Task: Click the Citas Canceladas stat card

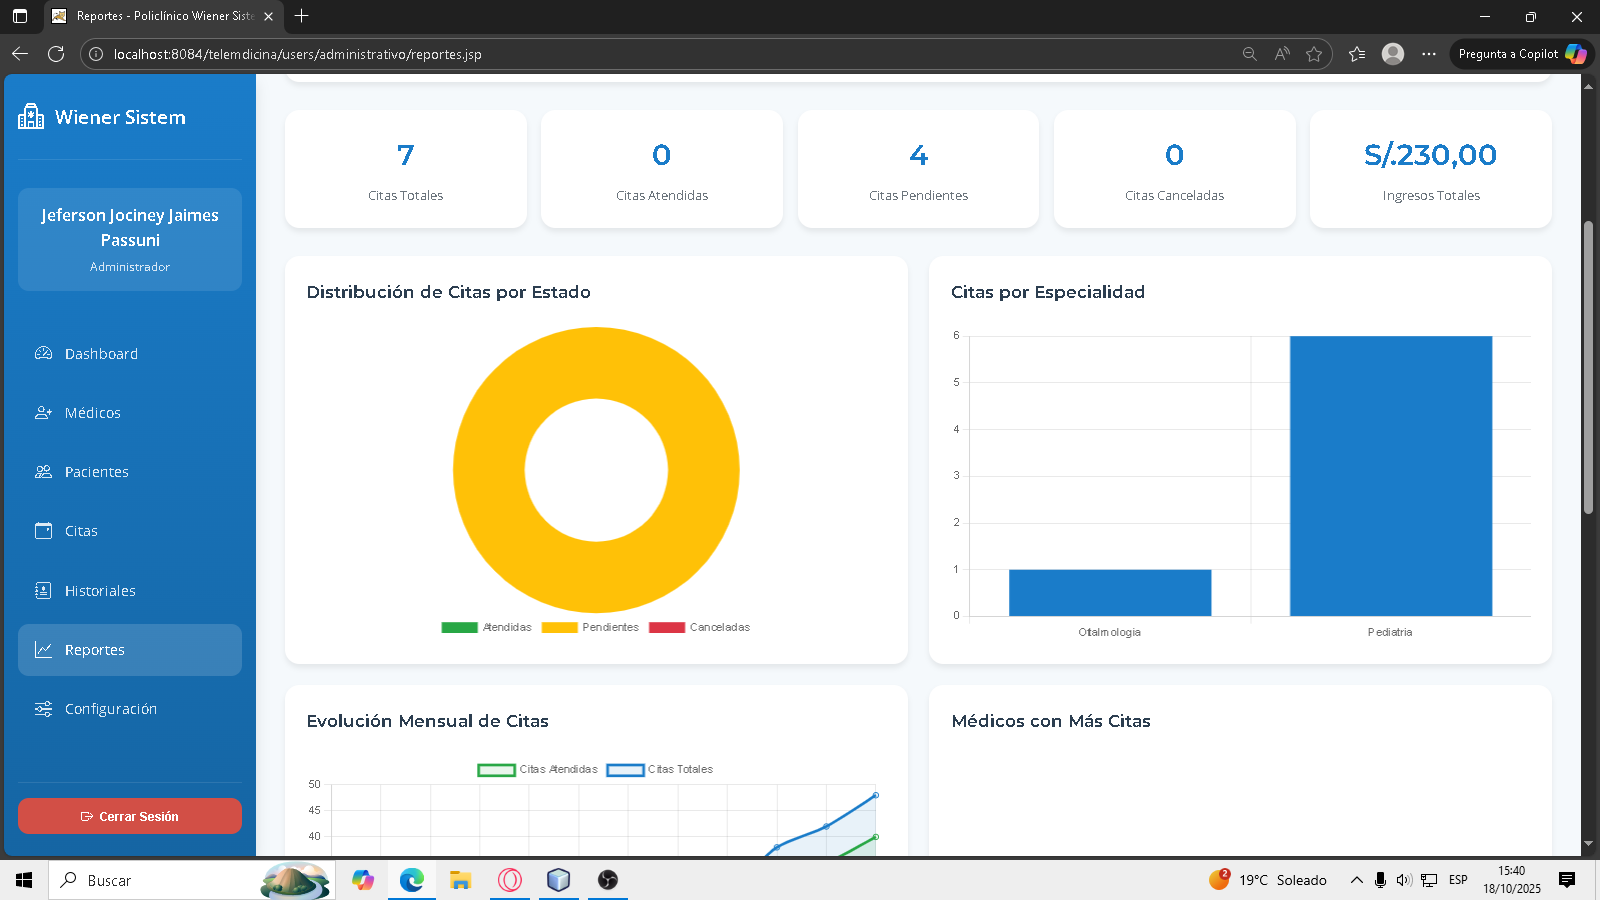Action: click(1175, 169)
